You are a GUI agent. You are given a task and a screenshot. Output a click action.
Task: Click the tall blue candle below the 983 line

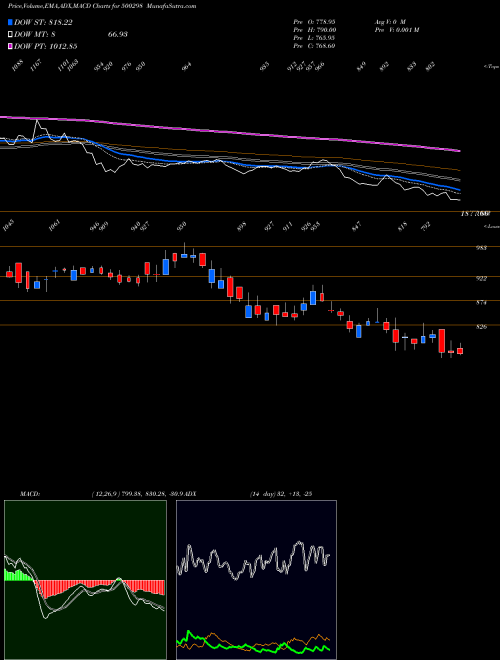click(166, 266)
